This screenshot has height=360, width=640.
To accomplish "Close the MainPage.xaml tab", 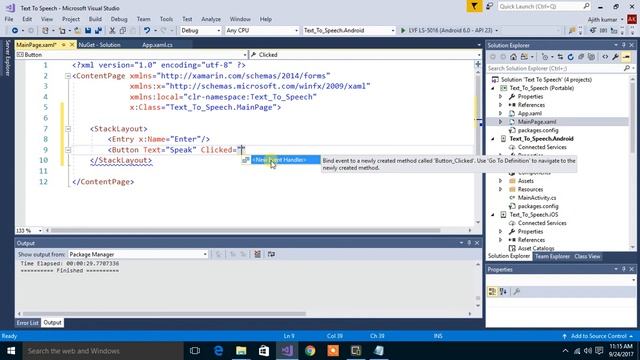I will [x=72, y=44].
